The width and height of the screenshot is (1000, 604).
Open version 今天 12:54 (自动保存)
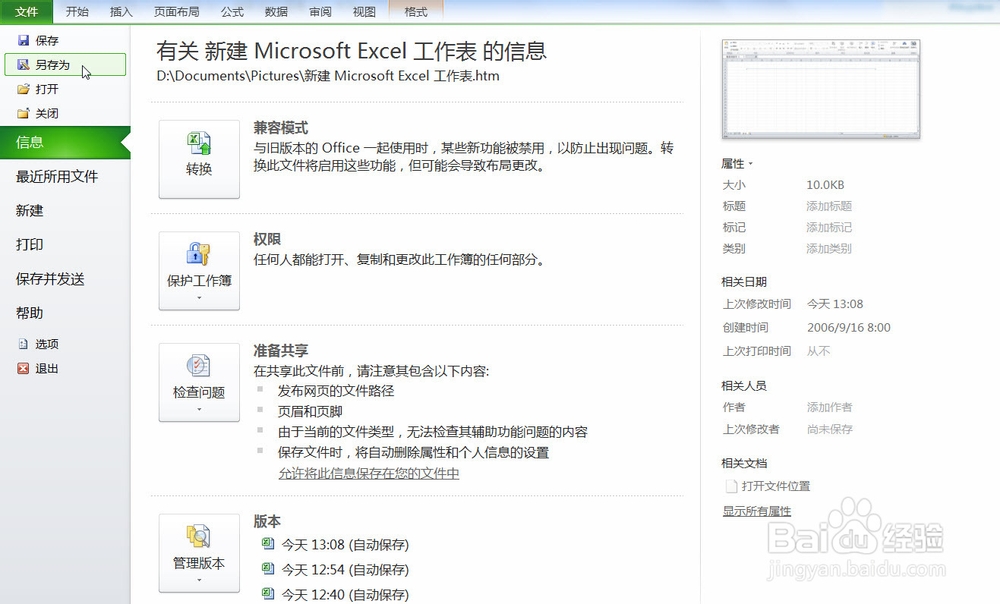pyautogui.click(x=345, y=570)
